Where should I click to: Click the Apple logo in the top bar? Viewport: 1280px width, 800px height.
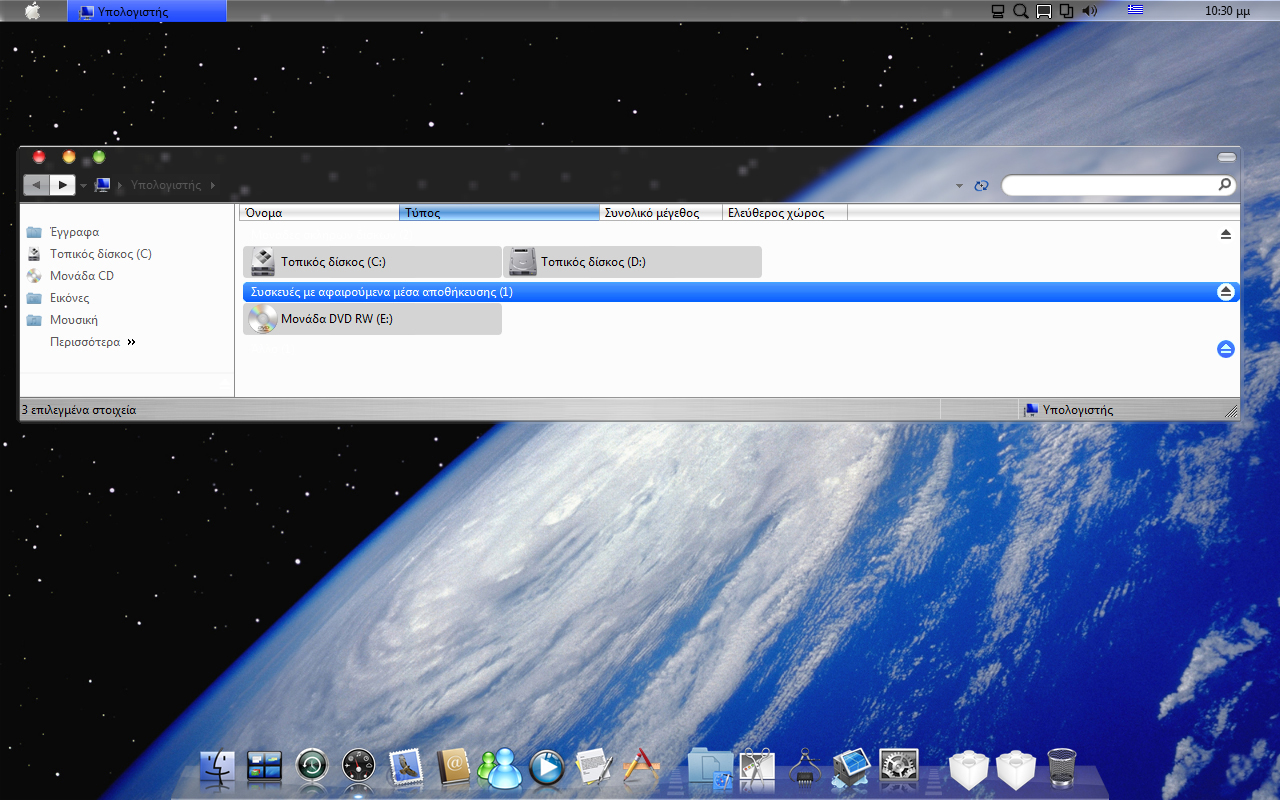32,11
